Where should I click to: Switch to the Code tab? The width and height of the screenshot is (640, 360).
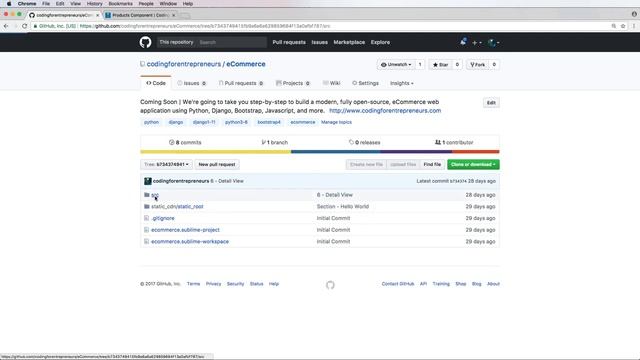click(156, 83)
